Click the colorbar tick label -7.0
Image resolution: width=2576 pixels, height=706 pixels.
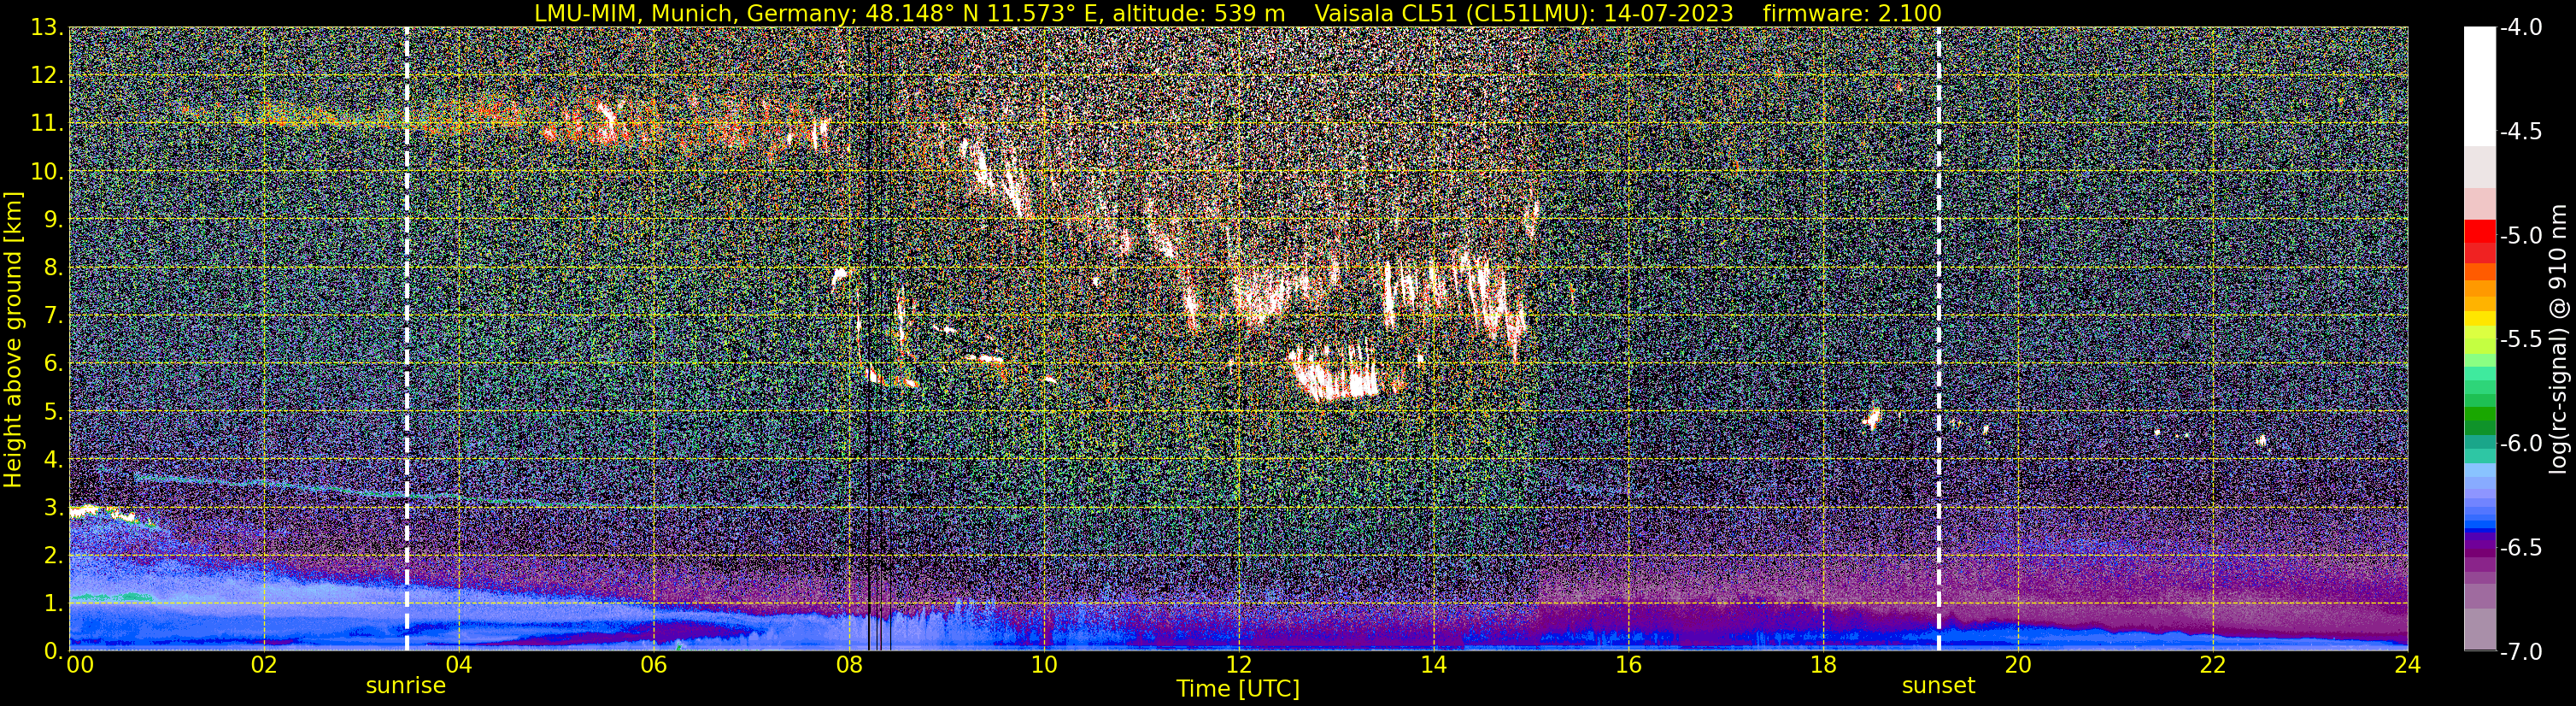(2521, 651)
